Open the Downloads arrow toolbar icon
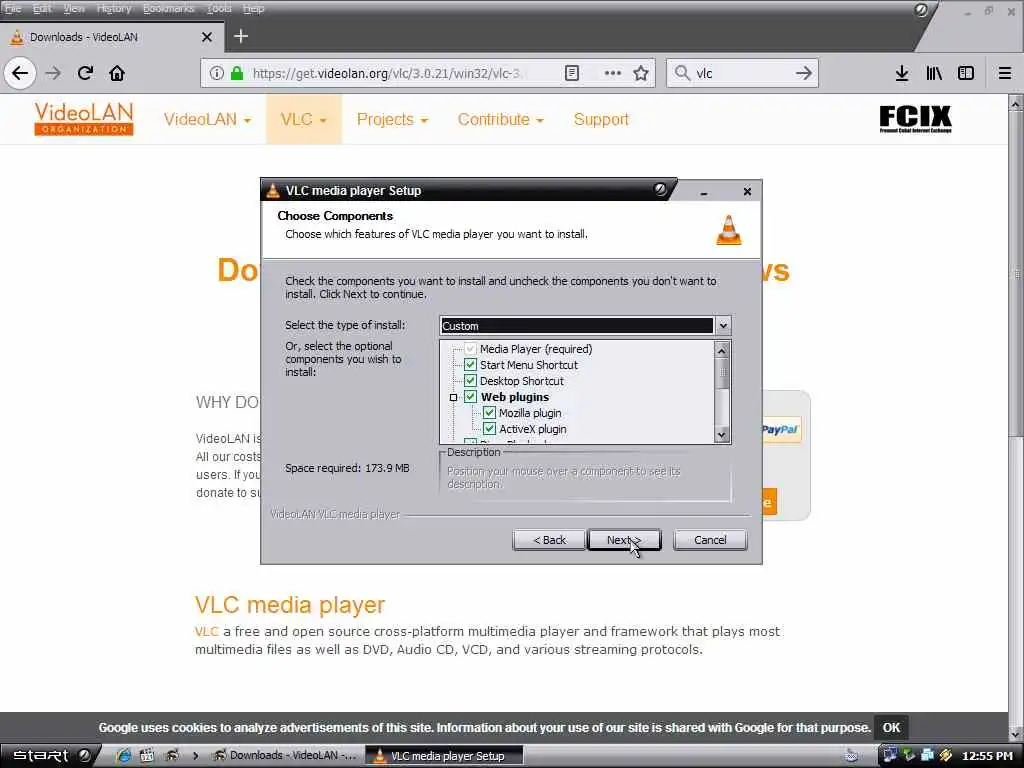 click(902, 73)
